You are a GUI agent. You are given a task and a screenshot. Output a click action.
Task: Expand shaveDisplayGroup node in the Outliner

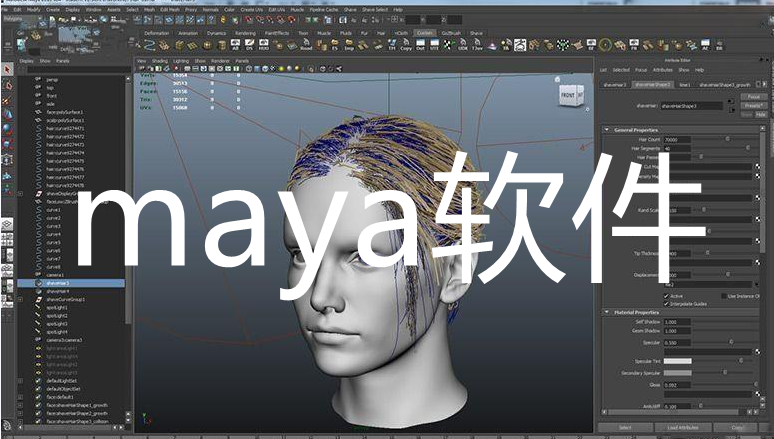click(x=21, y=194)
